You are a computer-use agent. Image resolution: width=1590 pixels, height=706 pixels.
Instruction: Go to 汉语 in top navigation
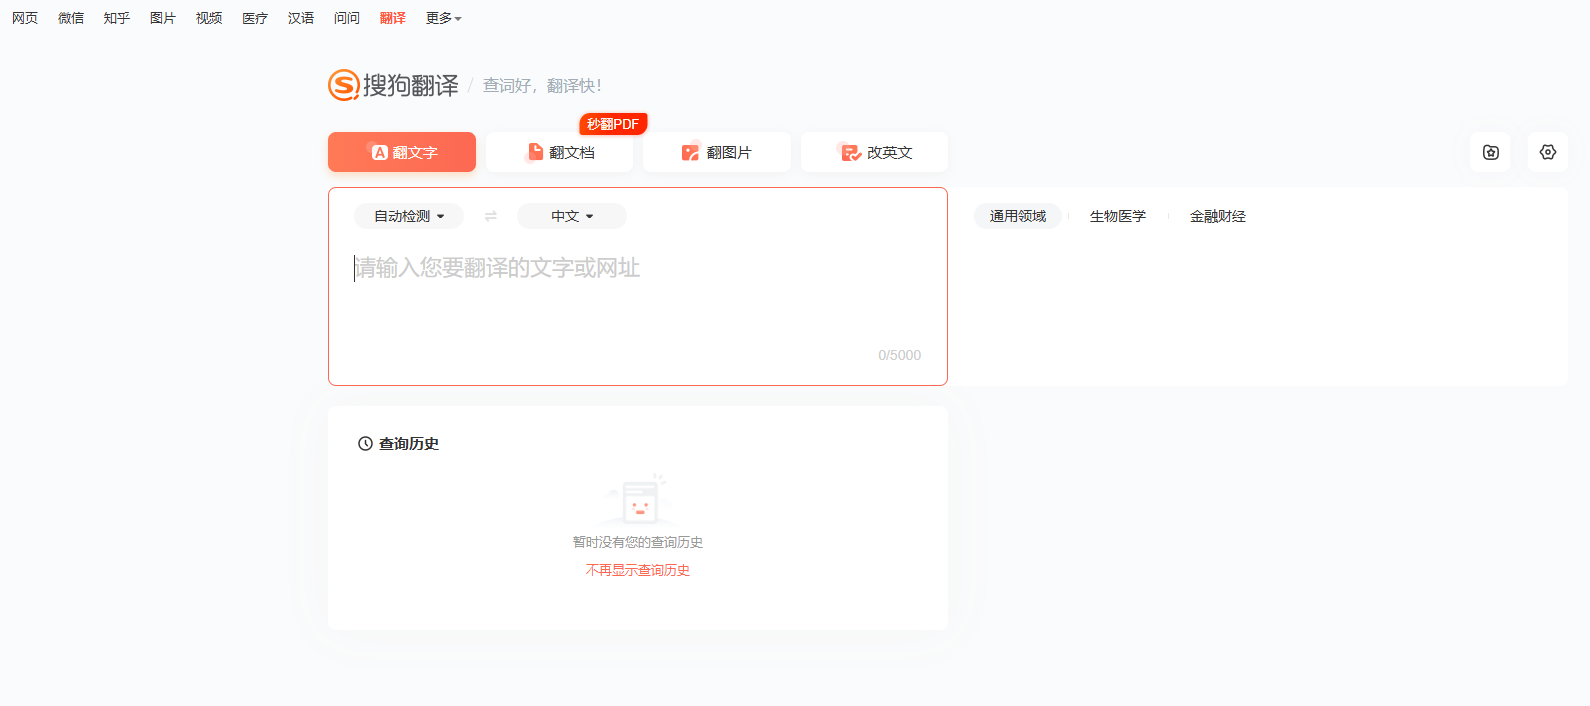tap(301, 18)
